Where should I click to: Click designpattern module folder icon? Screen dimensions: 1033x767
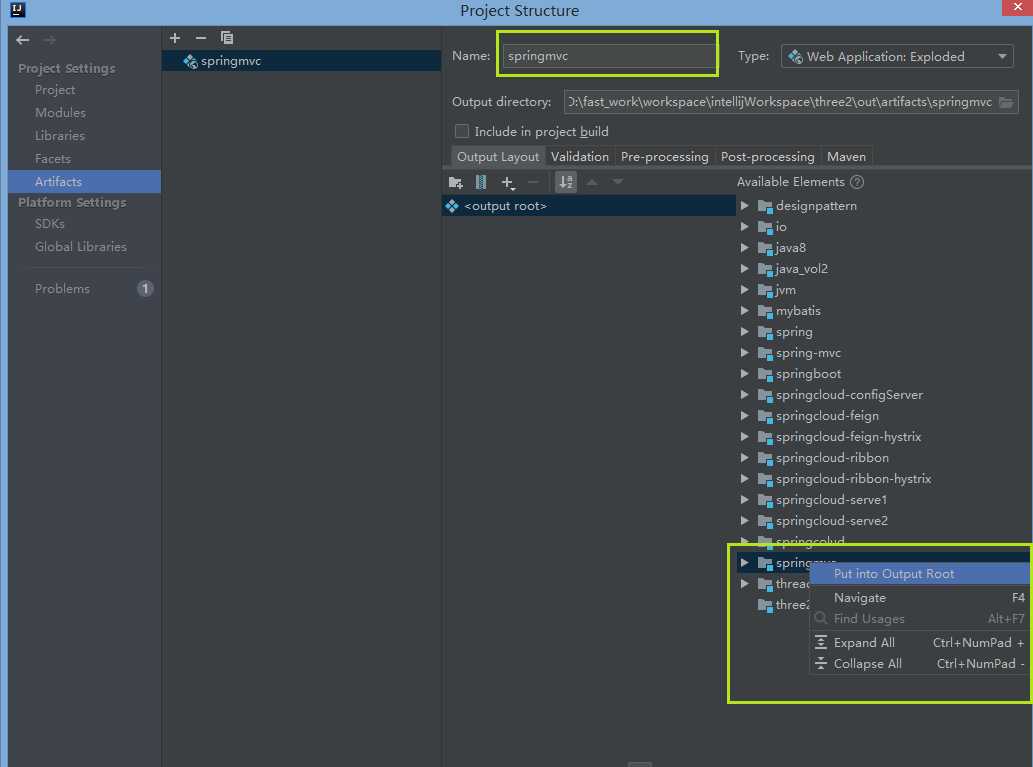tap(765, 206)
